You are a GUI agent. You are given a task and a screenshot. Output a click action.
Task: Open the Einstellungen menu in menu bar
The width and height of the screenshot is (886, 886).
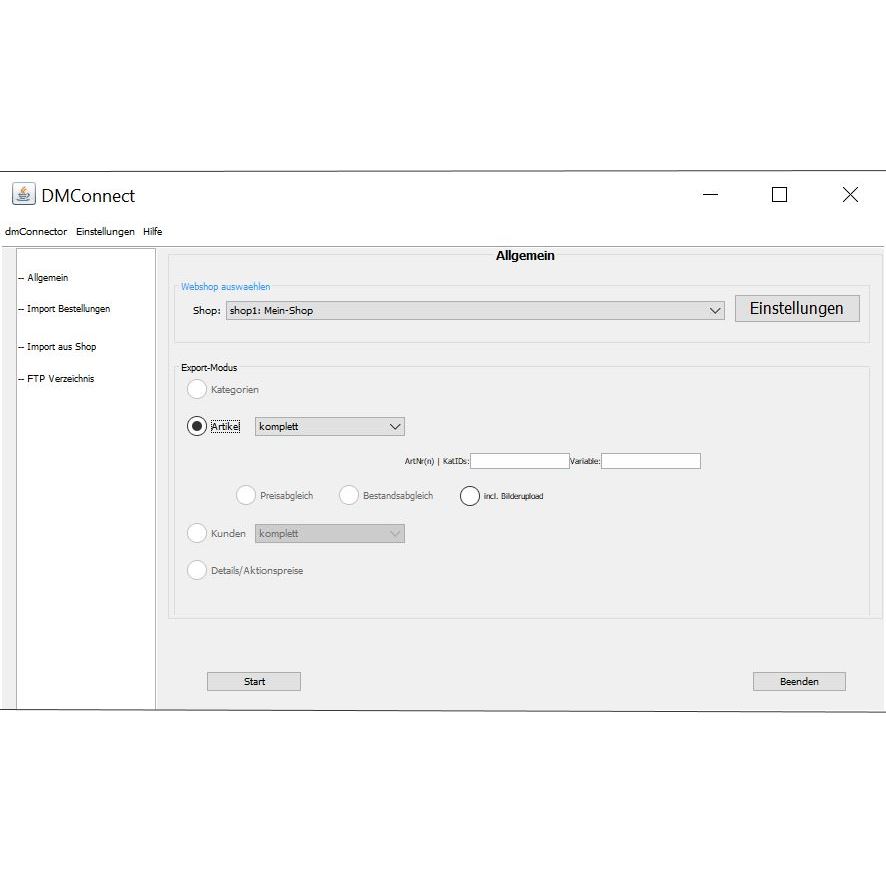click(x=105, y=232)
